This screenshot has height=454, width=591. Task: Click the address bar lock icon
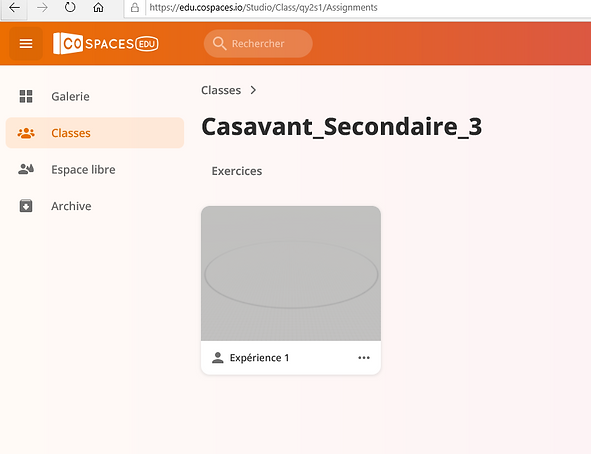[135, 8]
